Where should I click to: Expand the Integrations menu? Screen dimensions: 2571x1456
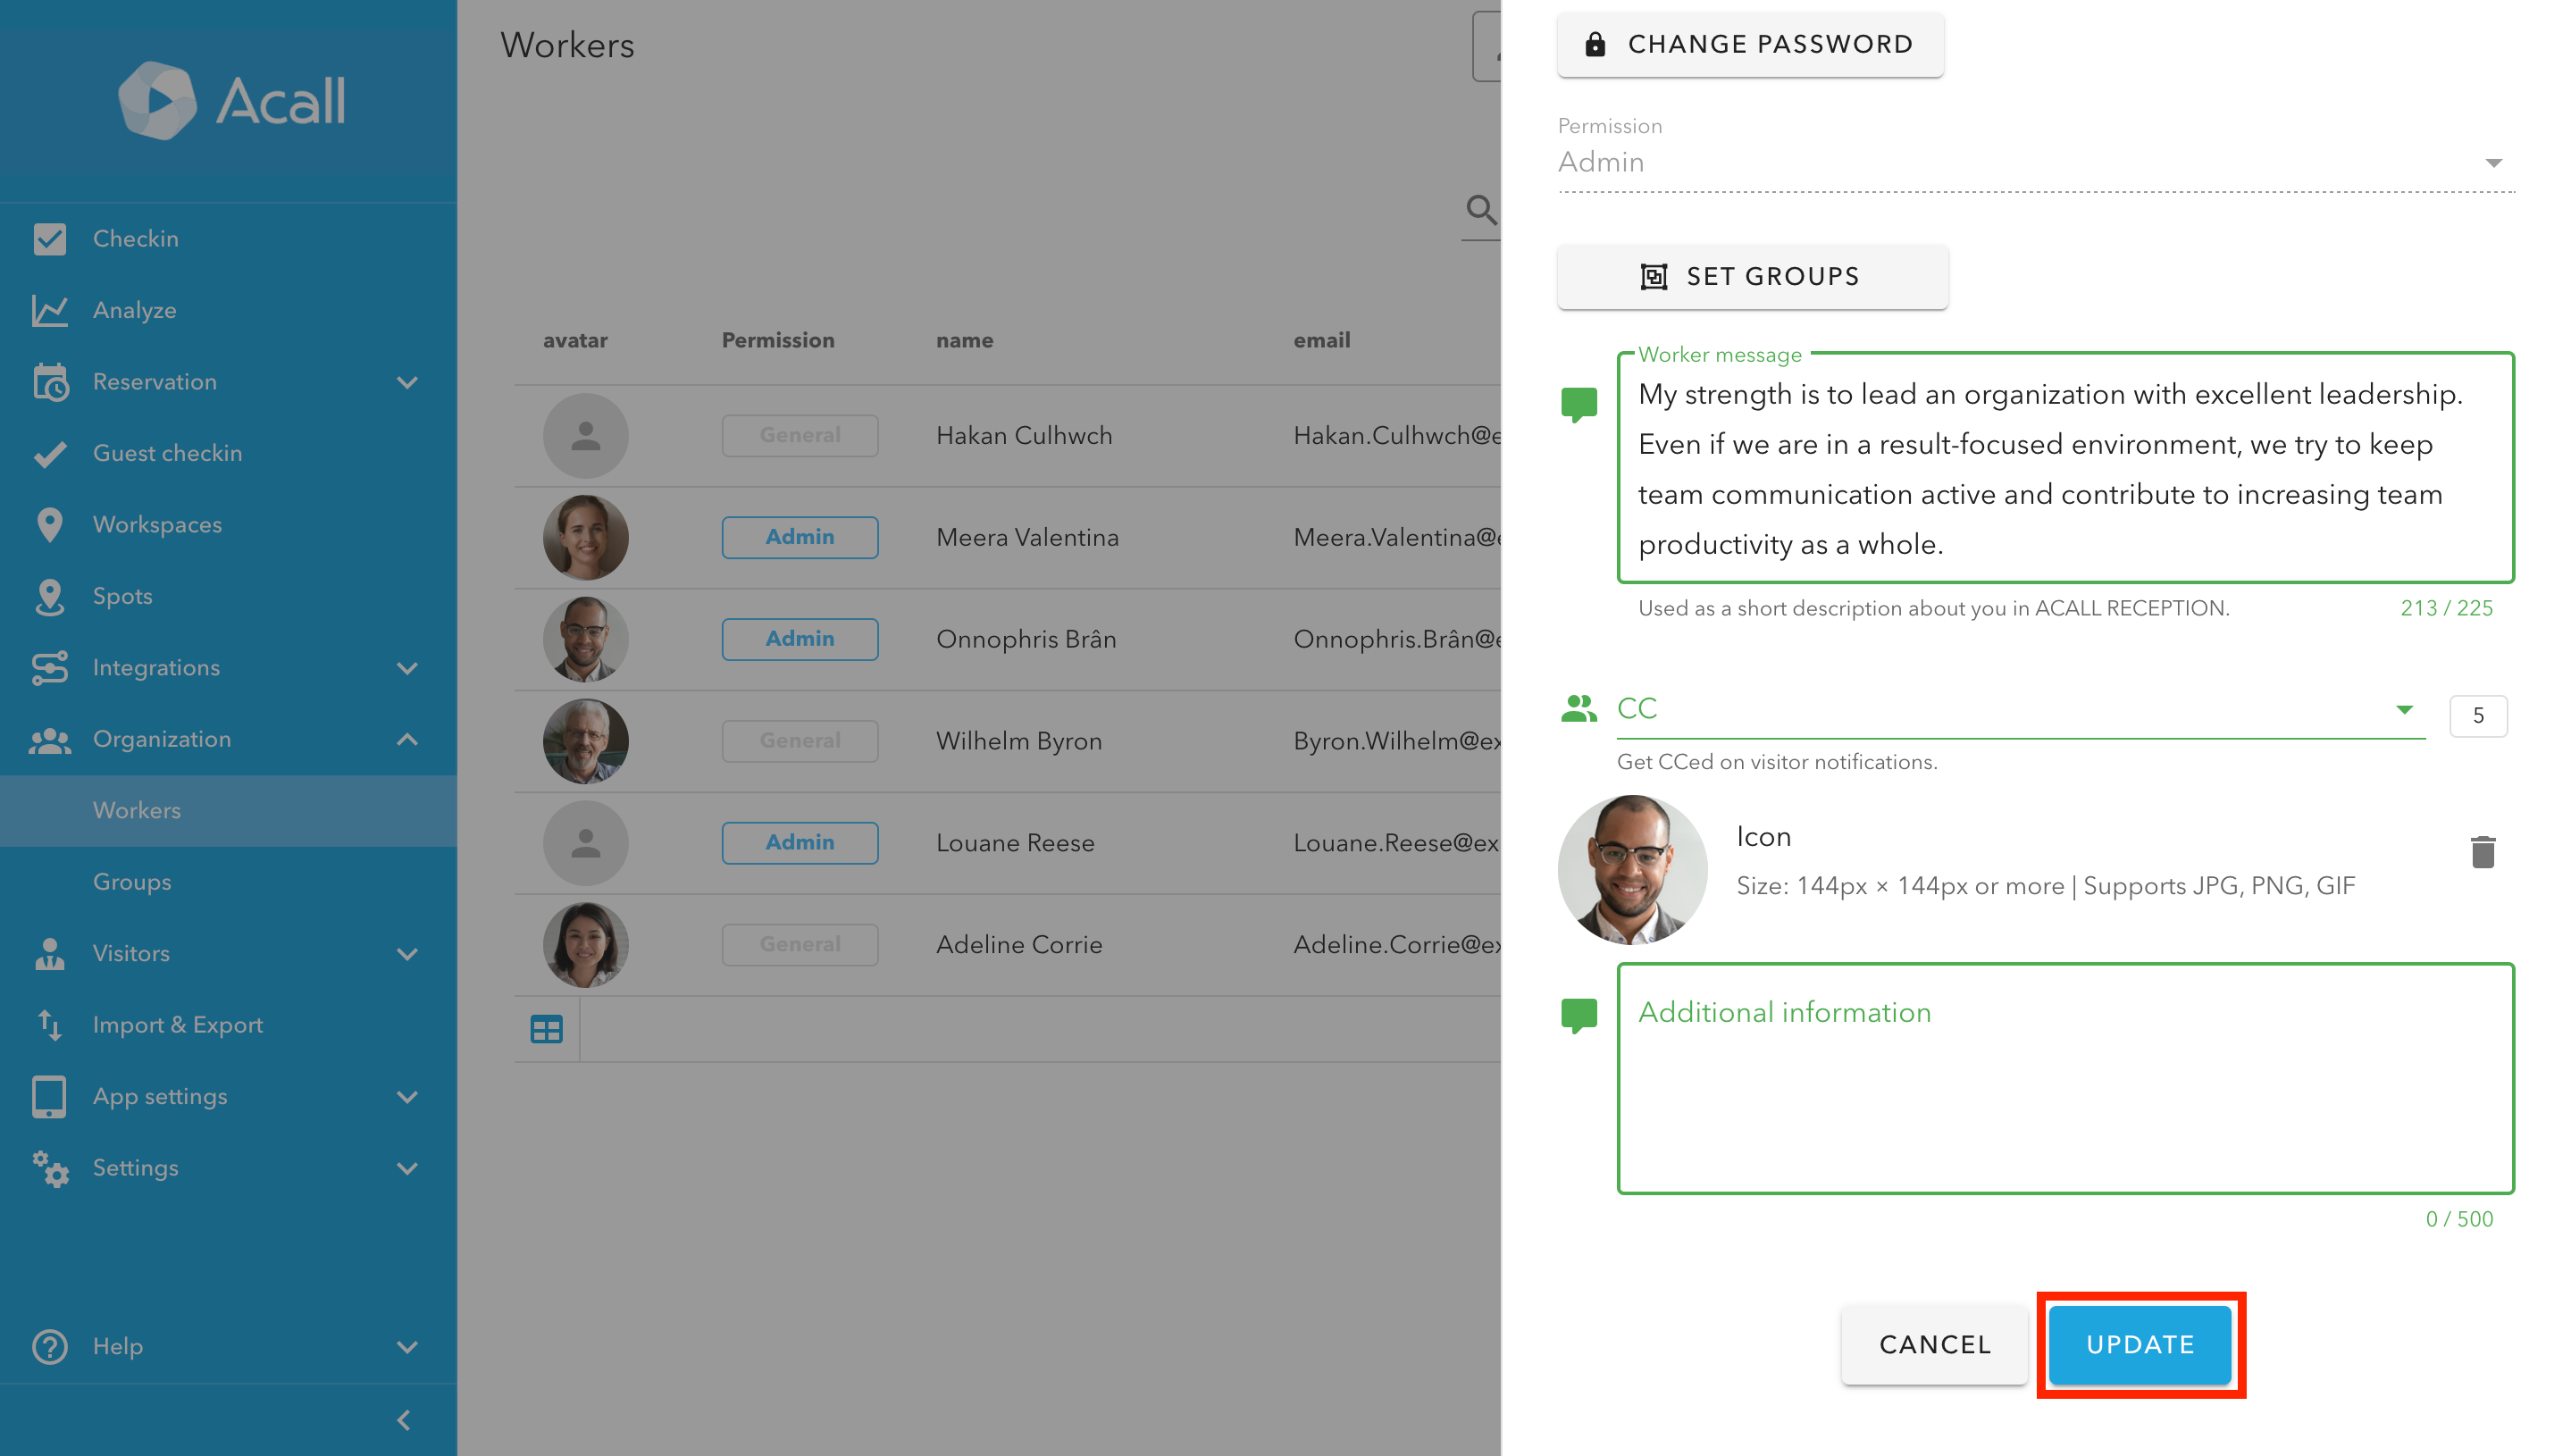pos(406,668)
